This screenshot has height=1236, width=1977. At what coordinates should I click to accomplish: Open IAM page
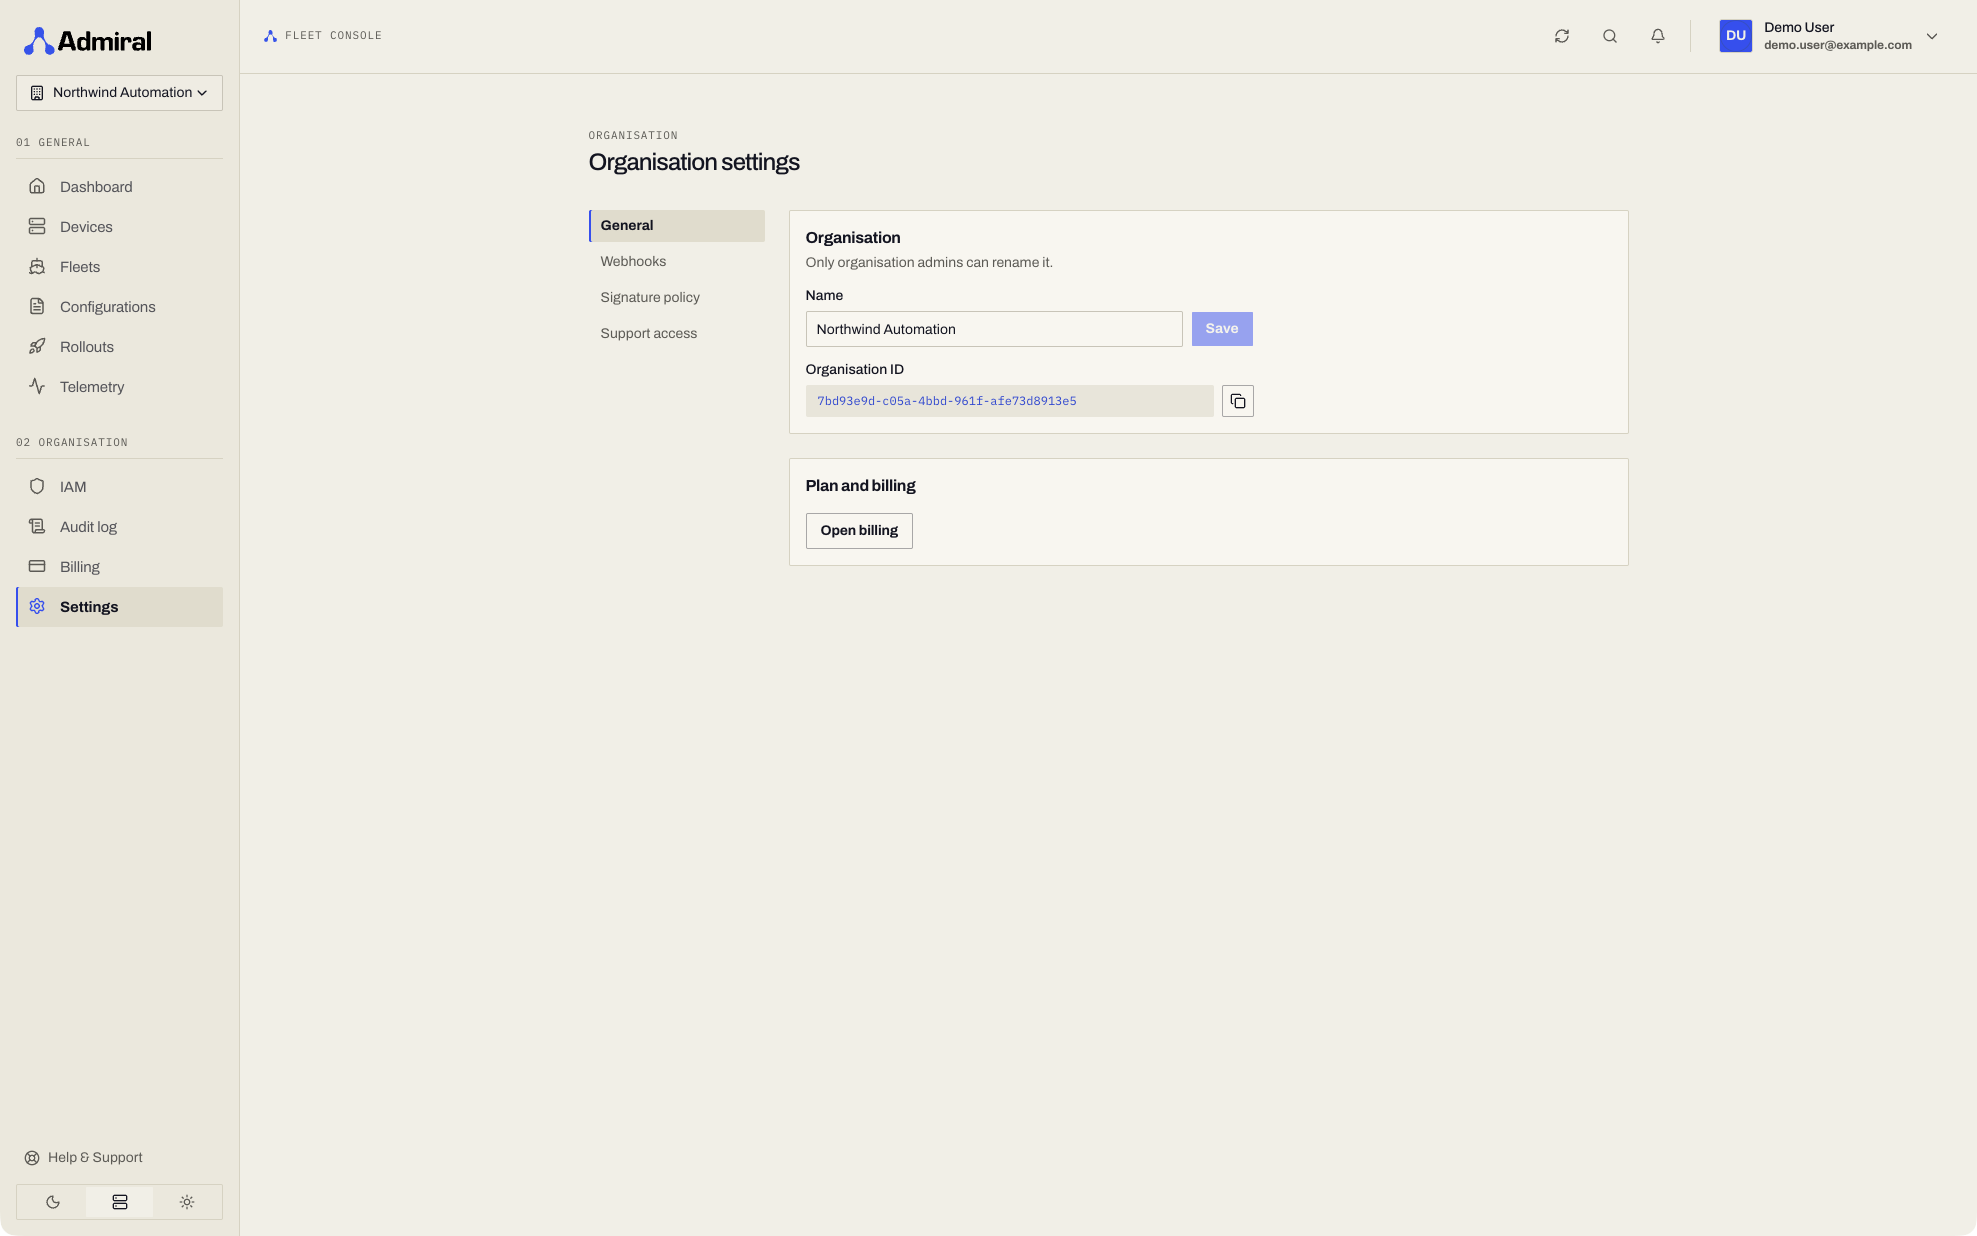119,487
